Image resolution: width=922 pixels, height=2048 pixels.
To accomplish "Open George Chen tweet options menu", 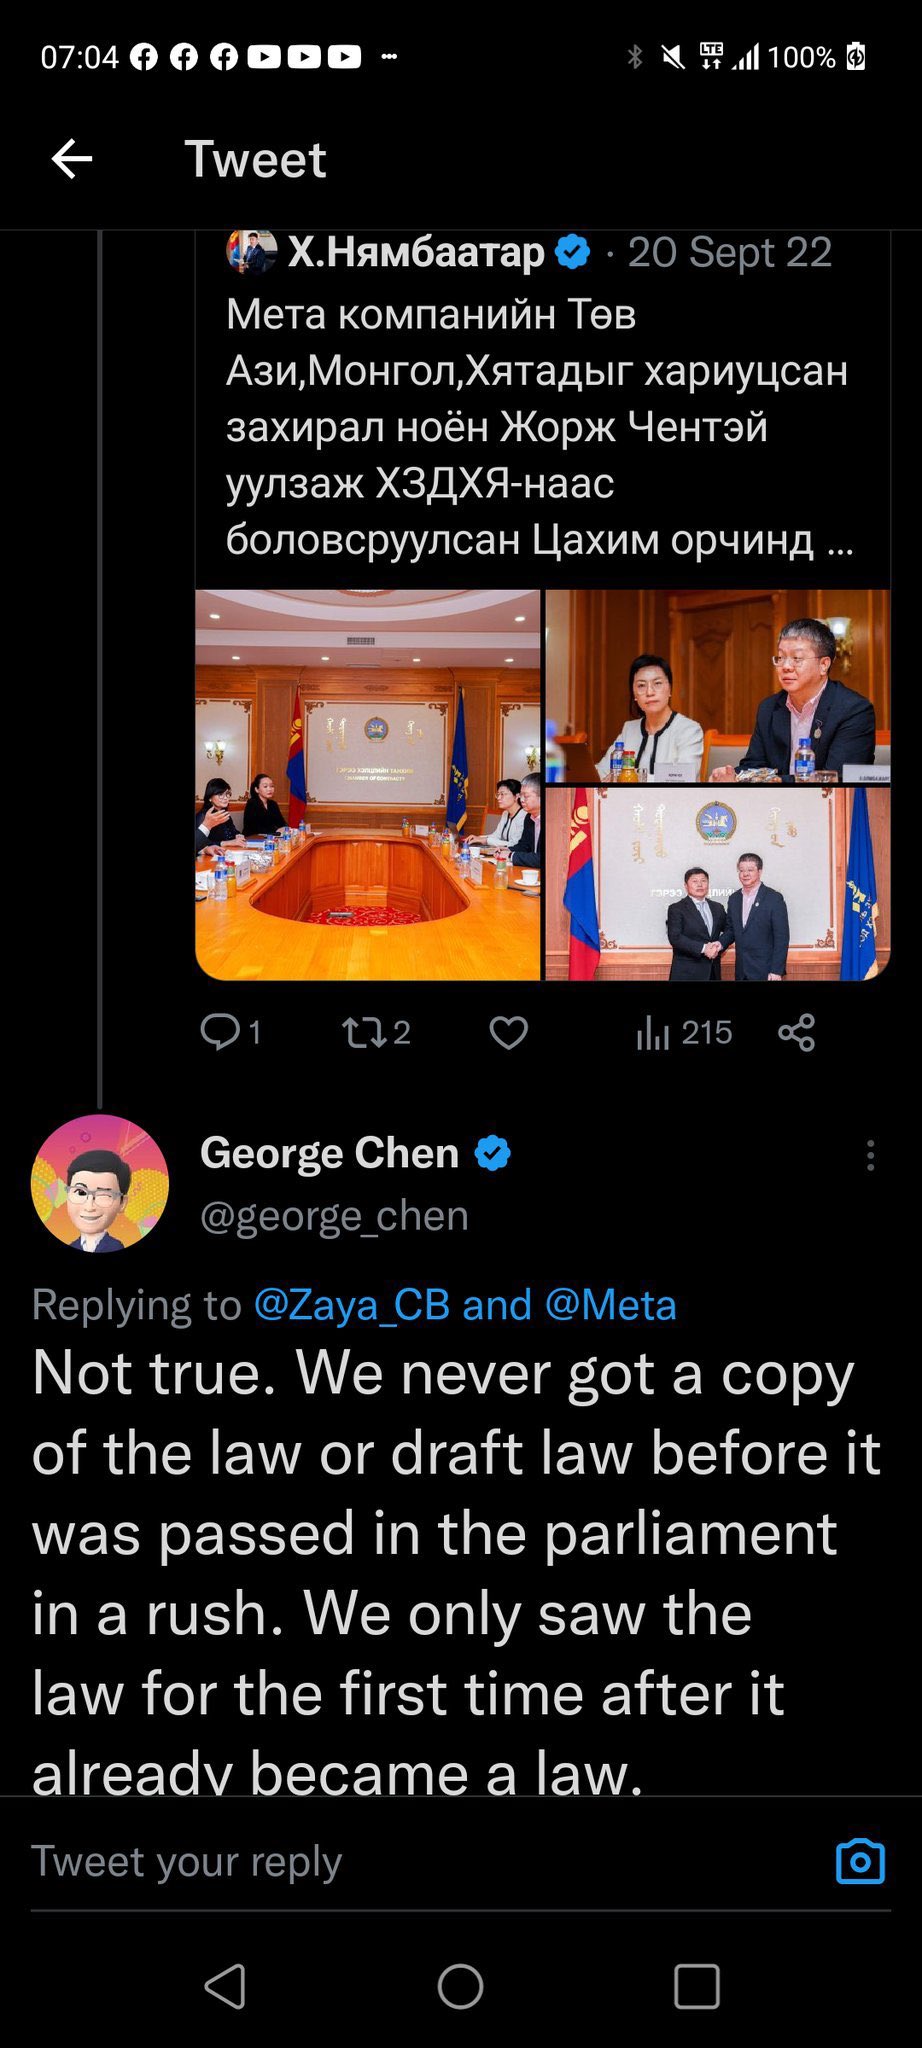I will coord(870,1155).
